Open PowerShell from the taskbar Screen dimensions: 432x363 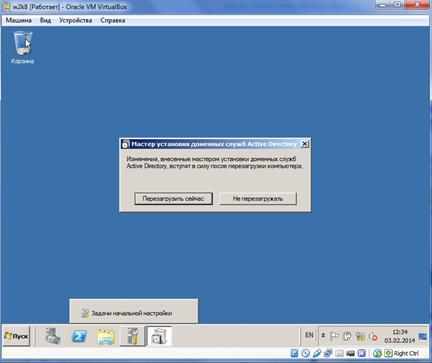[79, 336]
